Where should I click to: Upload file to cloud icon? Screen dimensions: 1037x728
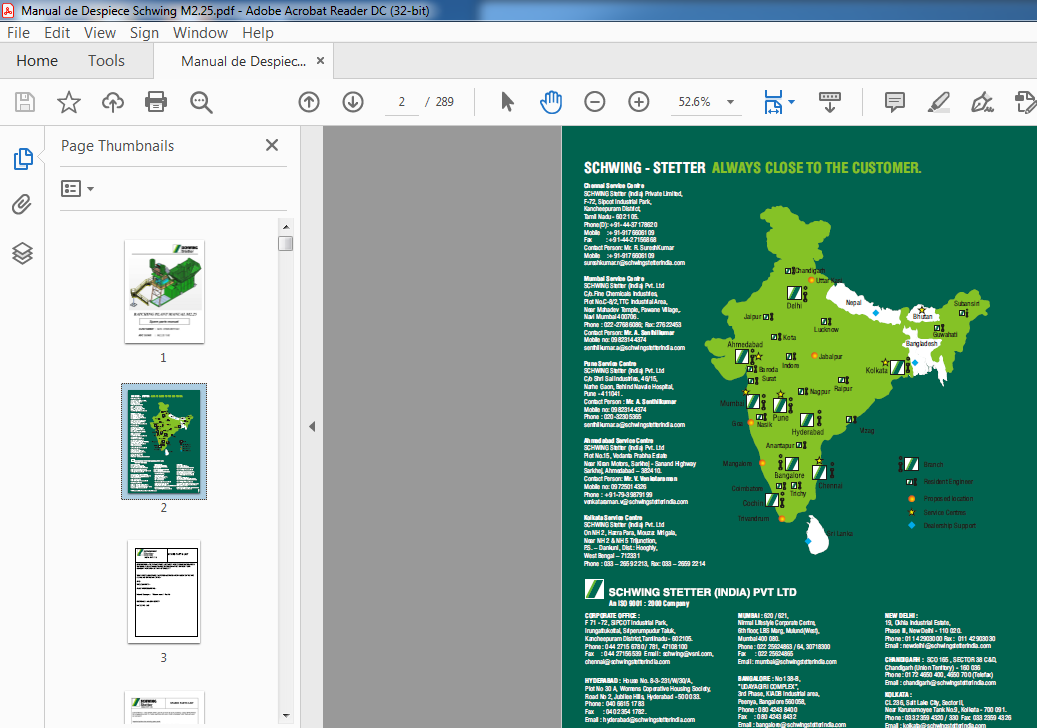(112, 102)
